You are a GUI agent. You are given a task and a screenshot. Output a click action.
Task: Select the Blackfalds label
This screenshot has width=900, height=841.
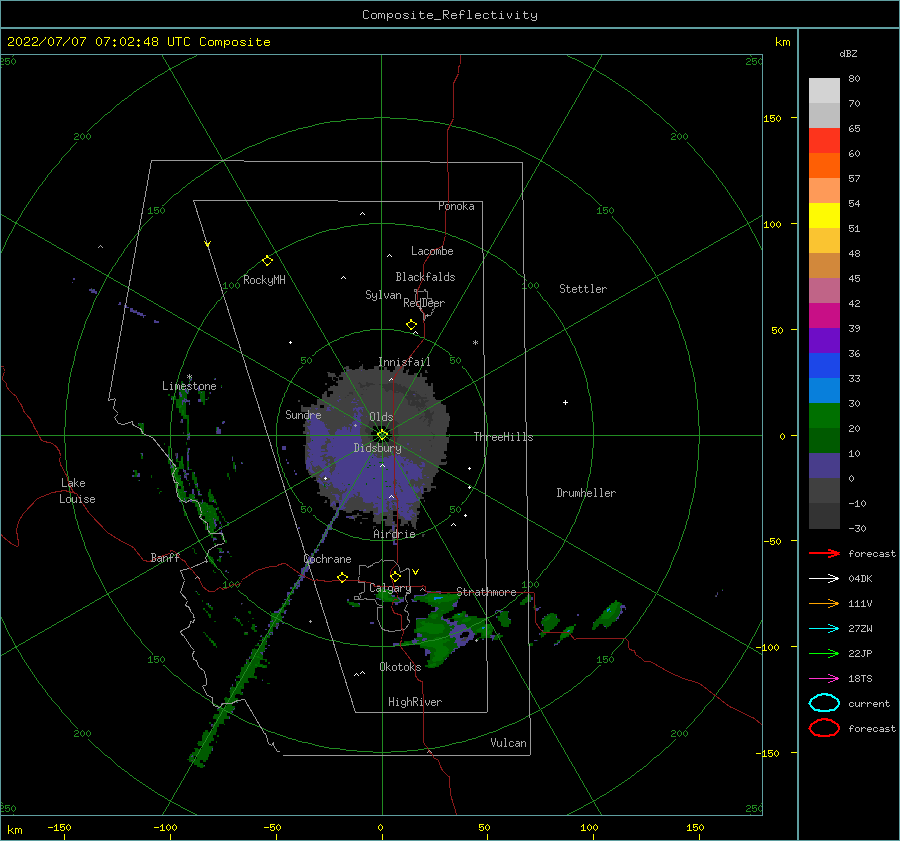click(425, 277)
